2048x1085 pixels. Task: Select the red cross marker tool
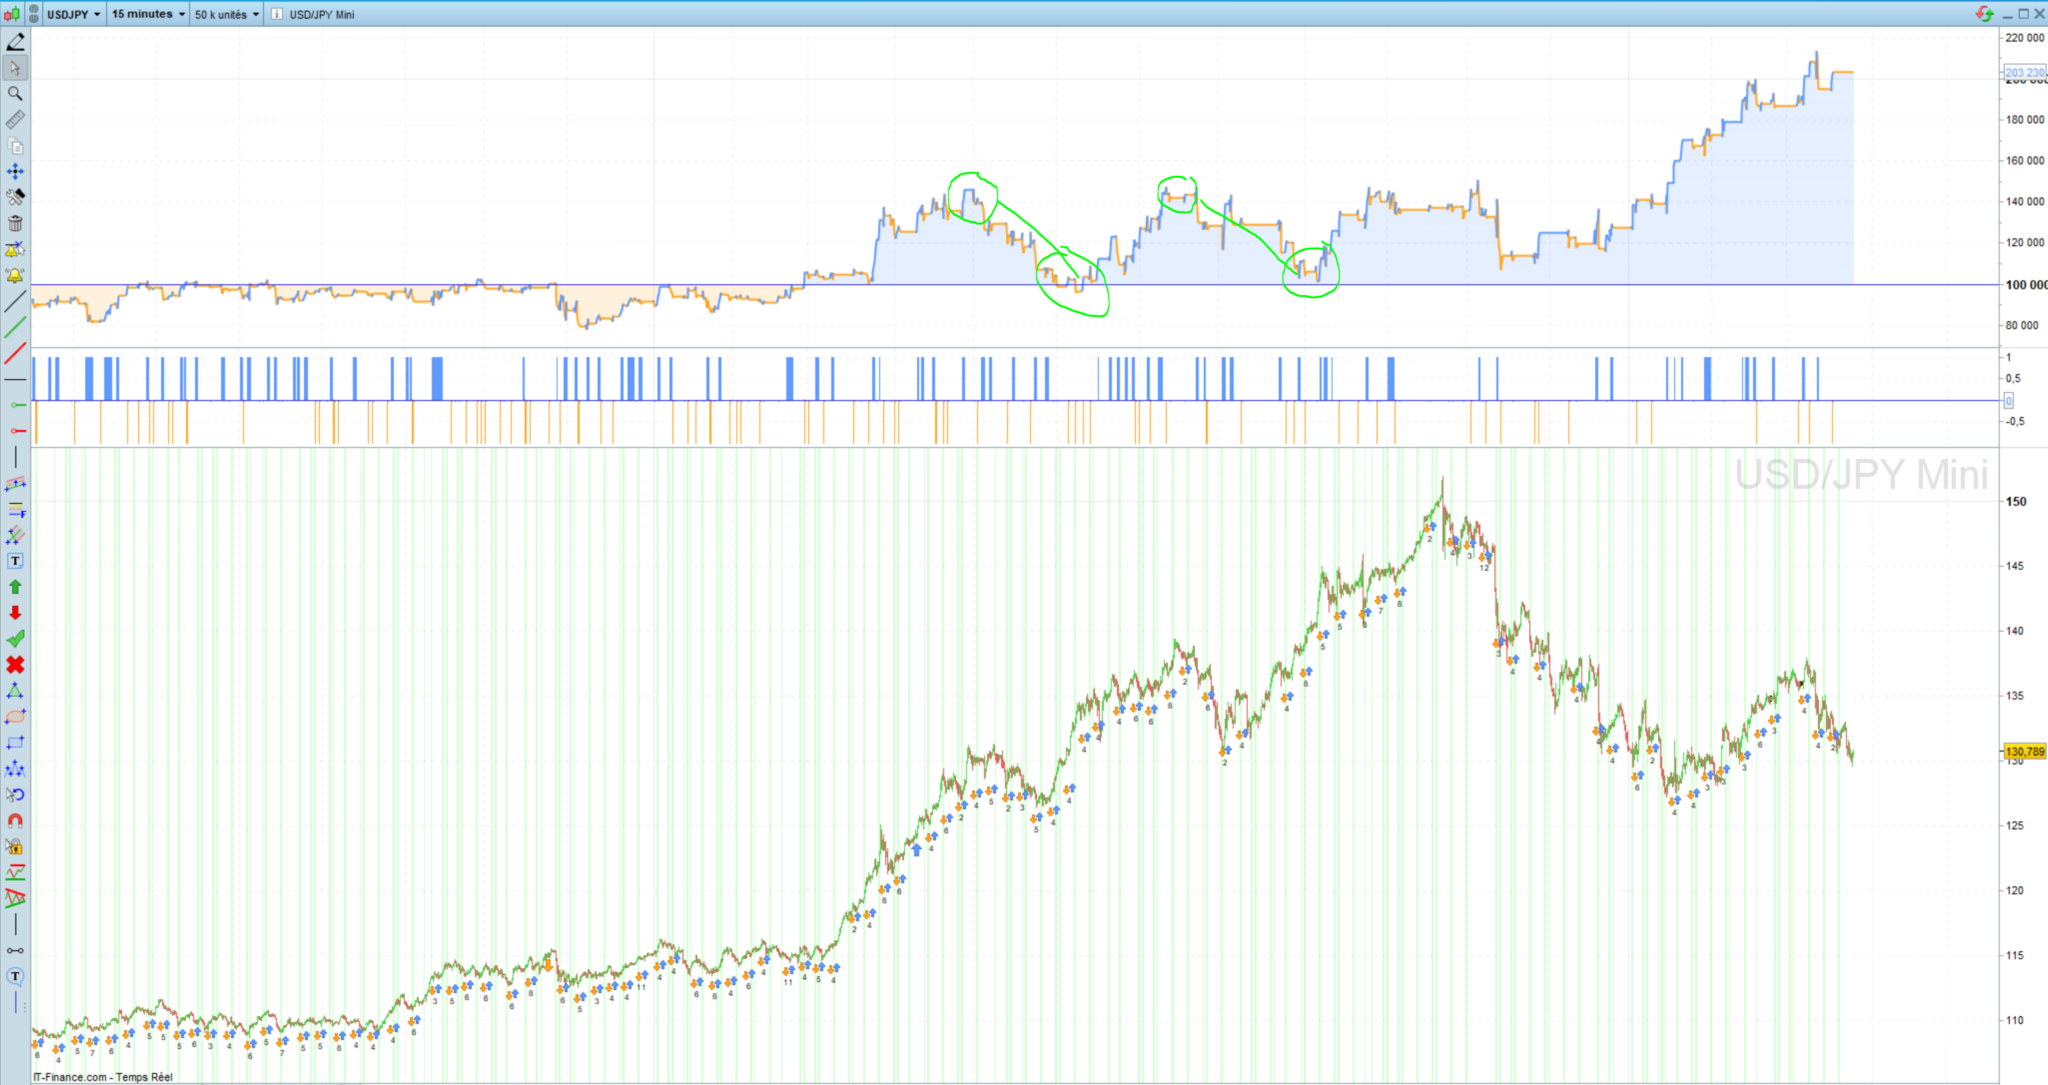pyautogui.click(x=15, y=665)
